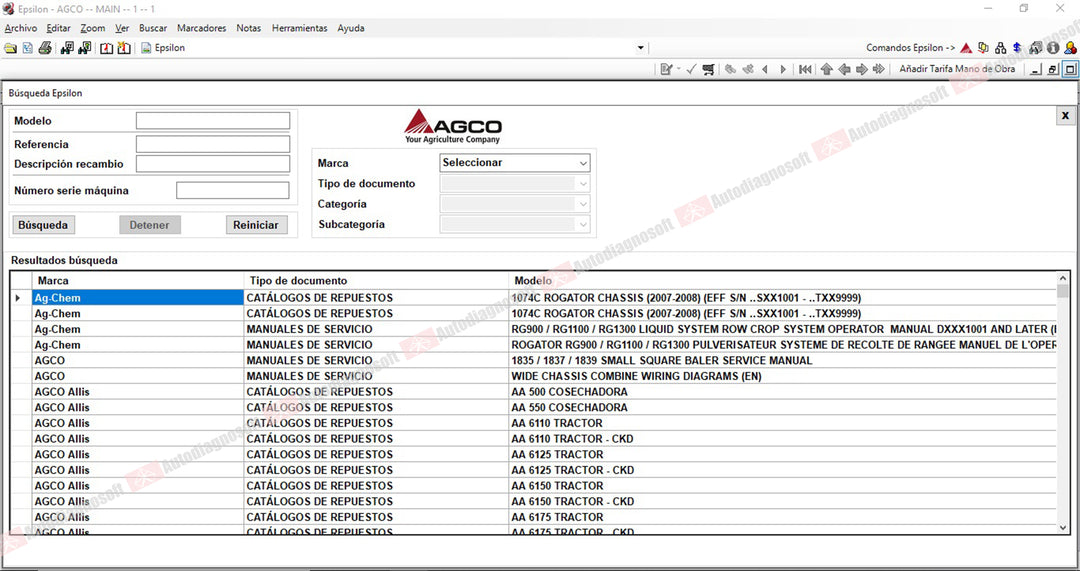Open the Notas menu
The height and width of the screenshot is (571, 1080).
pyautogui.click(x=249, y=28)
